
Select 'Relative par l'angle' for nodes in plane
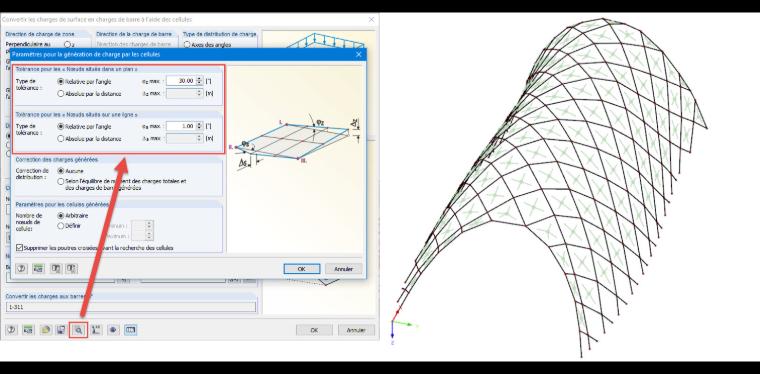[x=61, y=81]
